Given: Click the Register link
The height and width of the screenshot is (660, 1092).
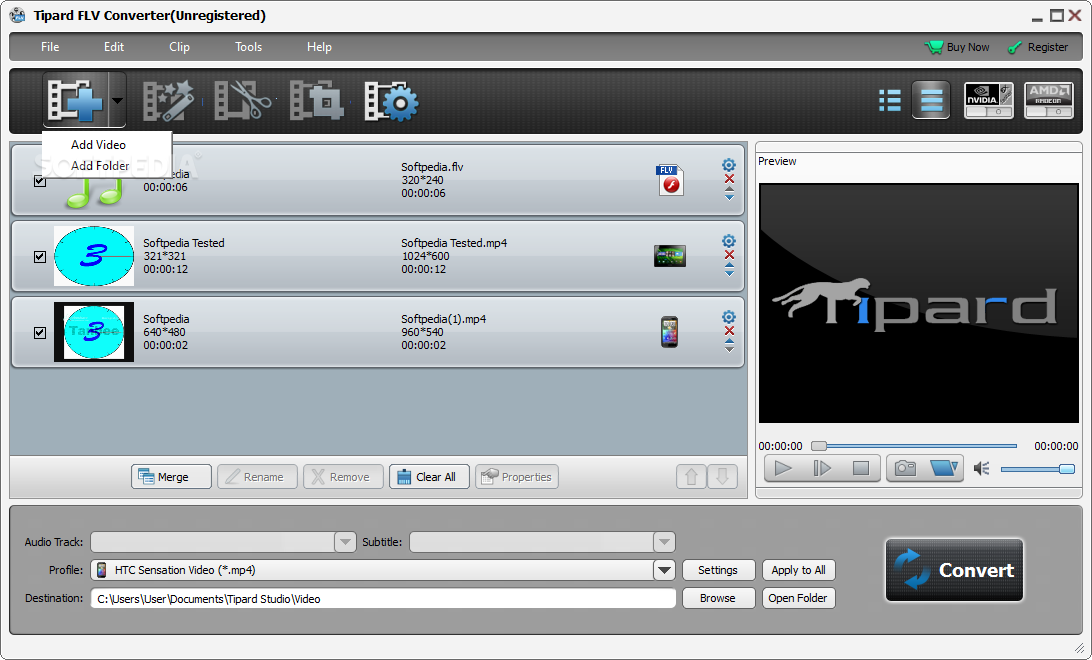Looking at the screenshot, I should tap(1038, 47).
